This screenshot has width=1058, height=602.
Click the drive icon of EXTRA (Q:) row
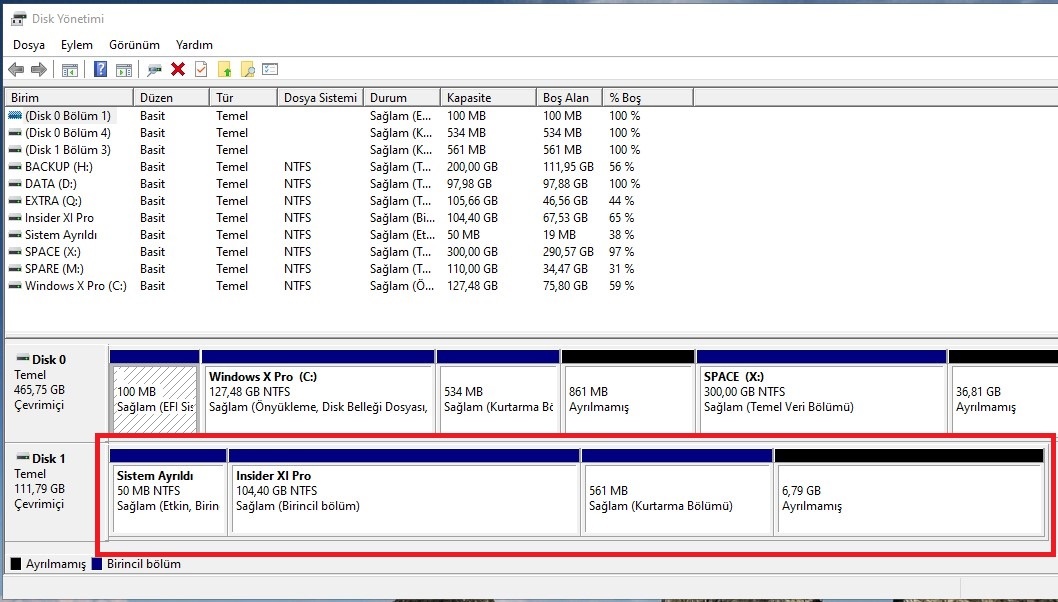[15, 200]
